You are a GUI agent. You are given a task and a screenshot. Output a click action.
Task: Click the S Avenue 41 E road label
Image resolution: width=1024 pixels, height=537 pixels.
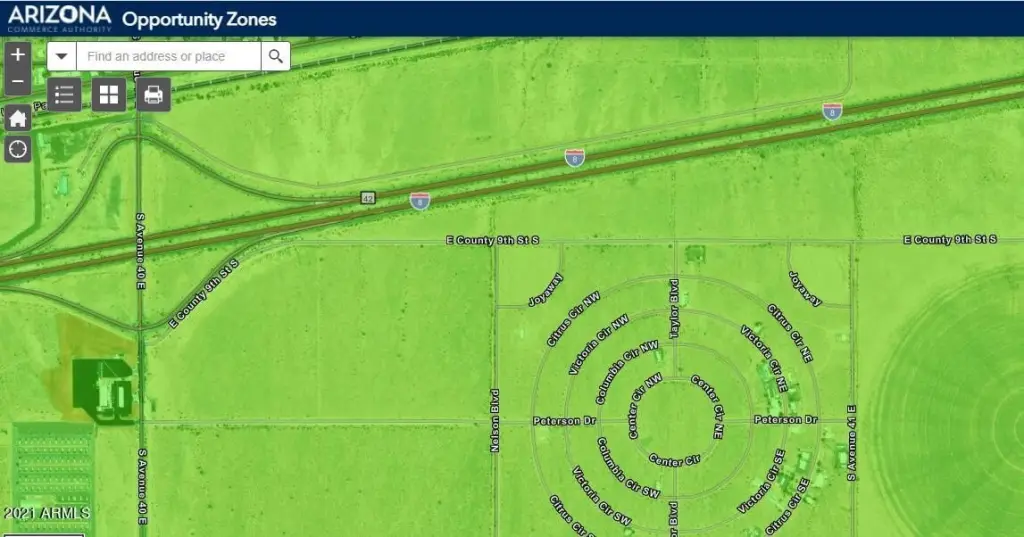[851, 441]
